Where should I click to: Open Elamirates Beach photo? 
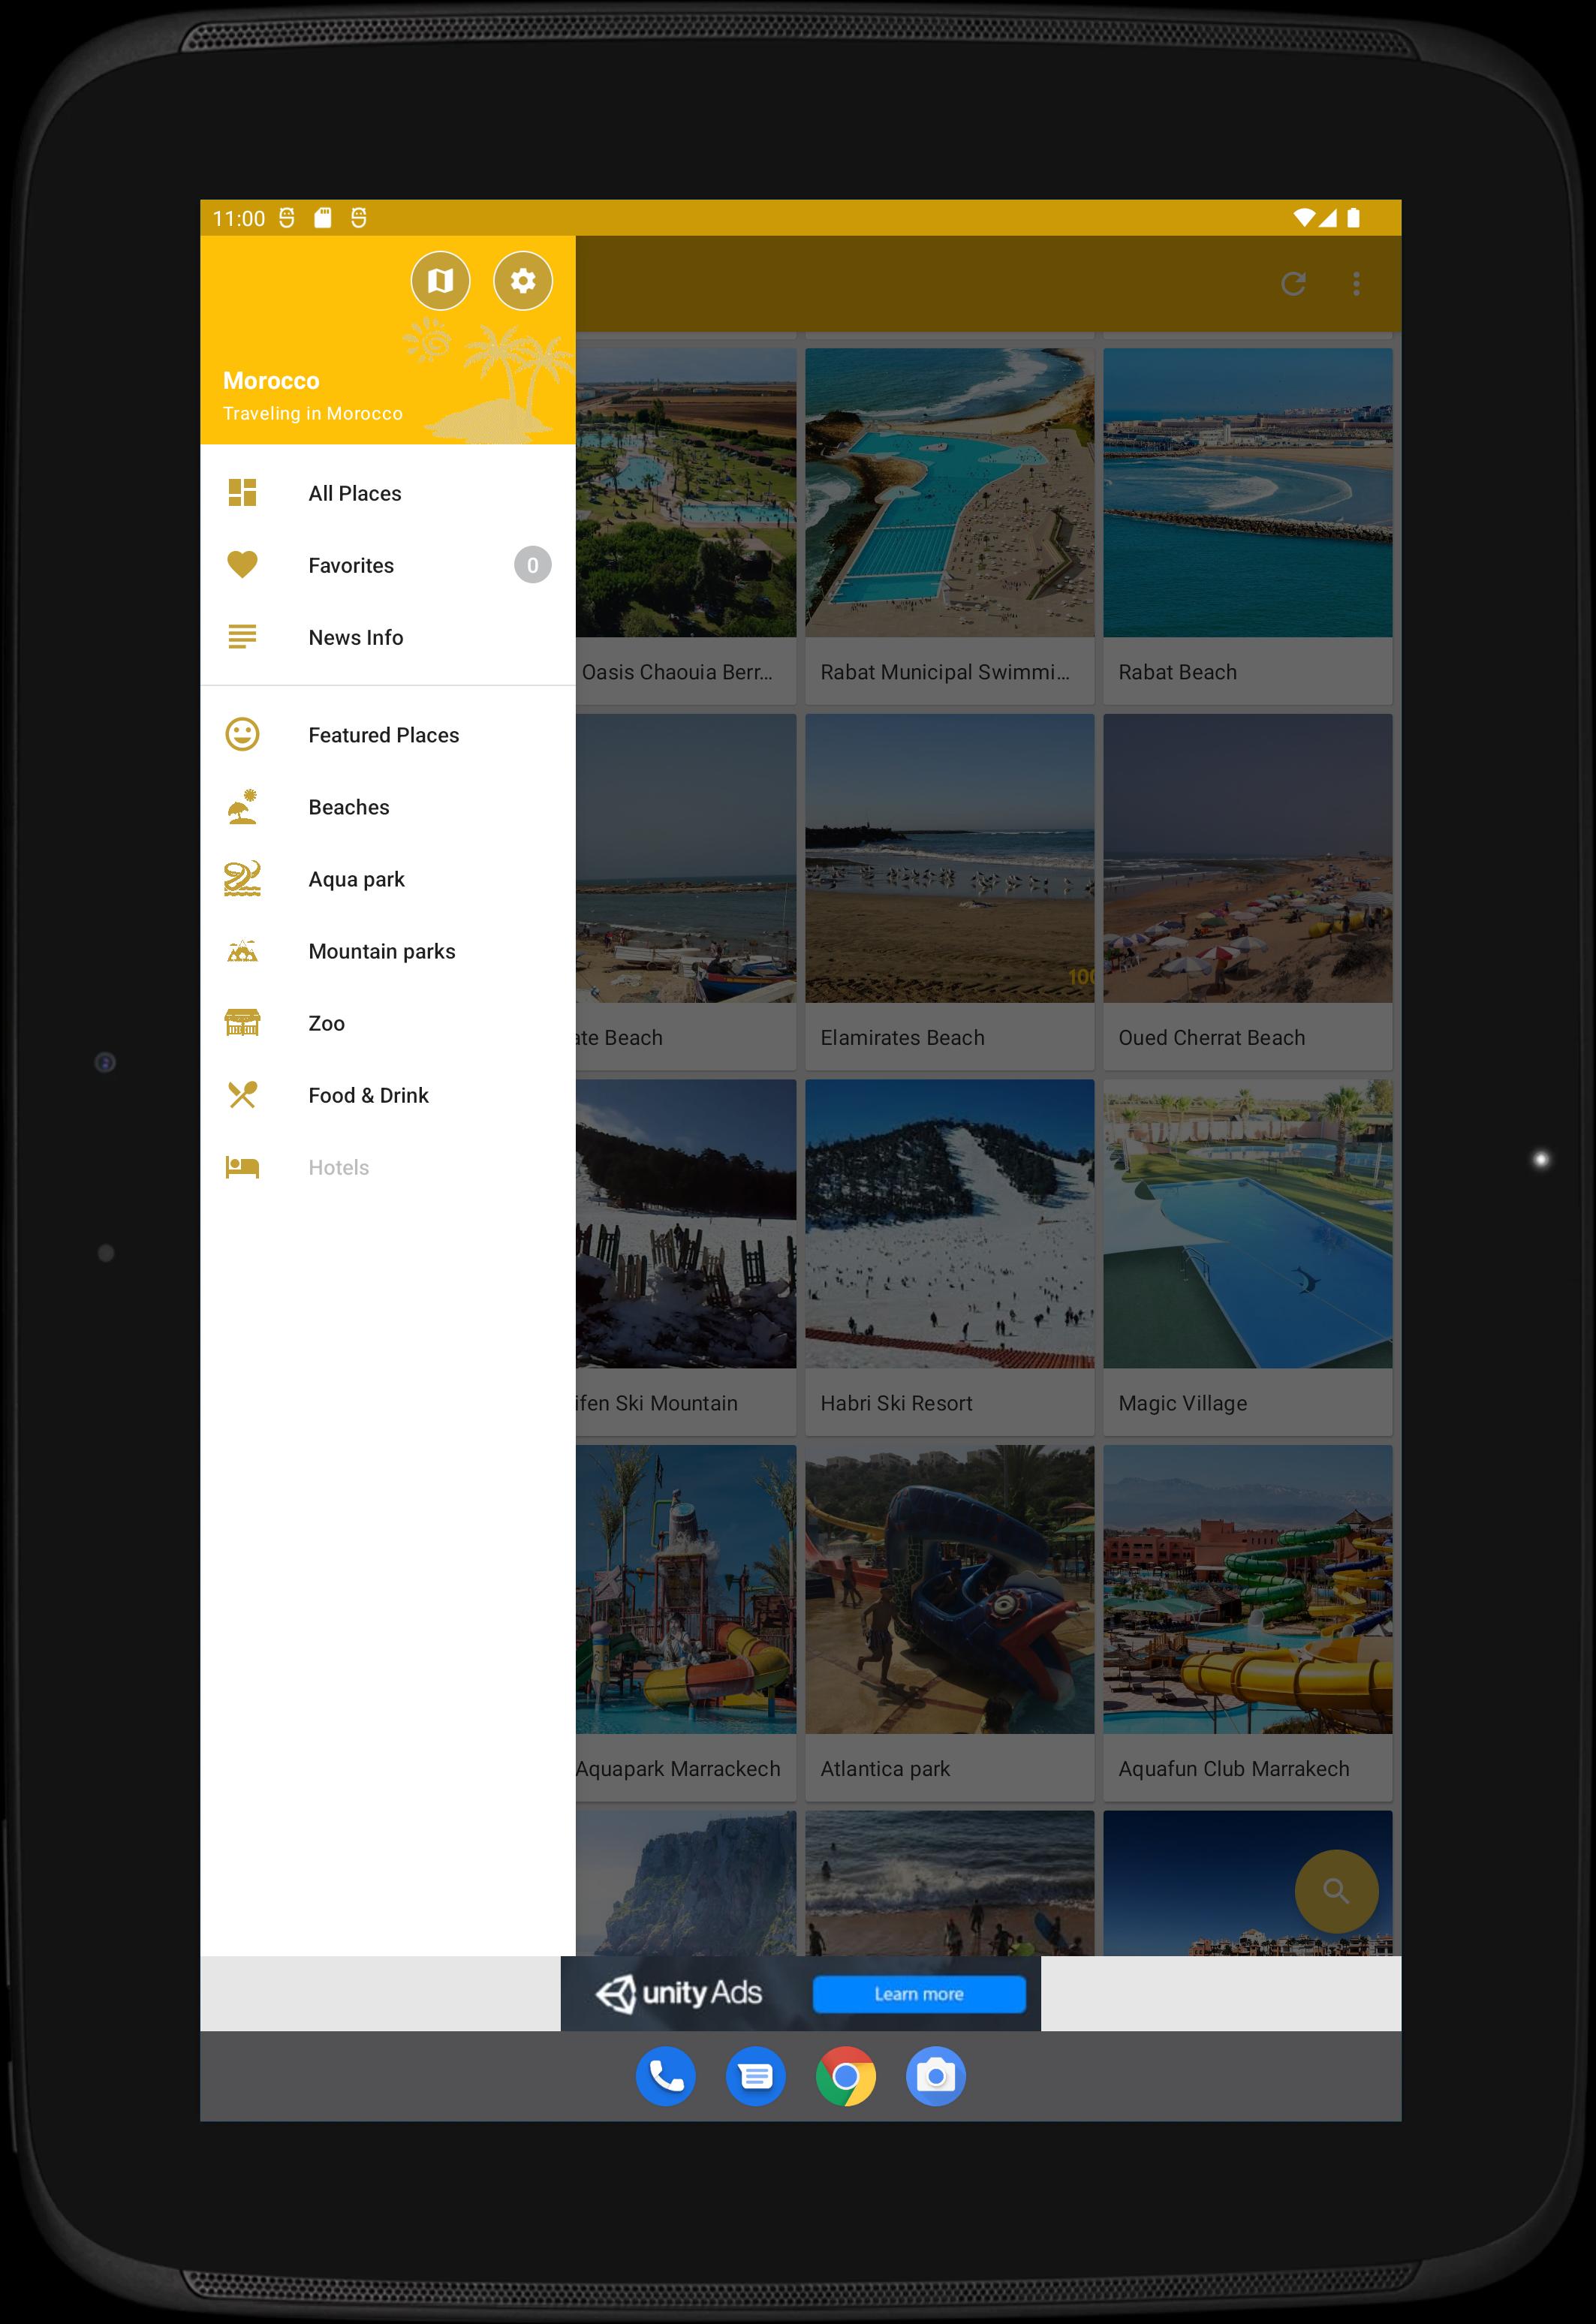coord(949,858)
